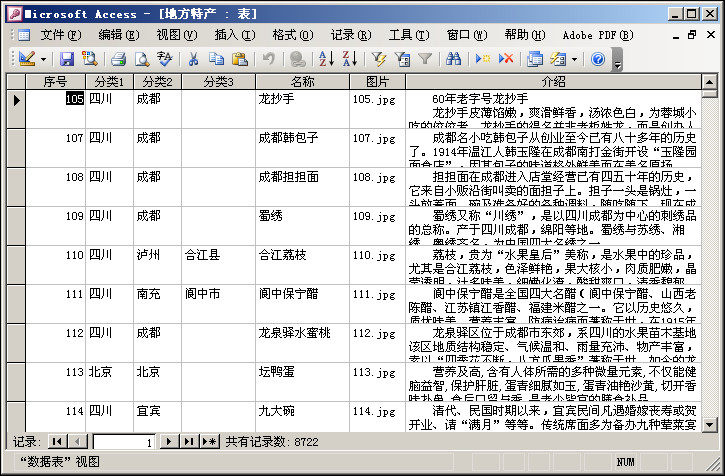The height and width of the screenshot is (476, 725).
Task: Select the 序号 column header
Action: click(55, 82)
